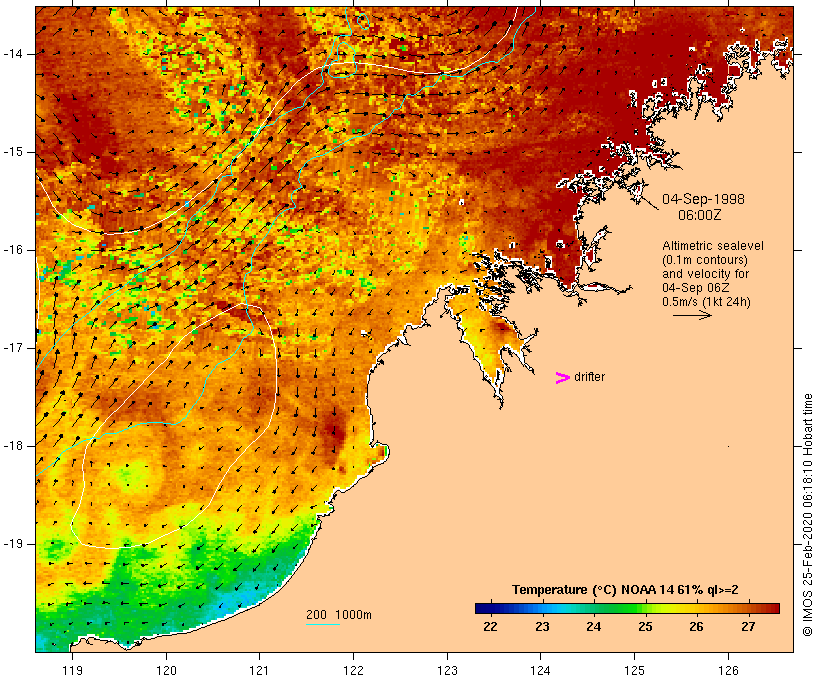
Task: Click longitude axis label '120'
Action: [x=166, y=670]
